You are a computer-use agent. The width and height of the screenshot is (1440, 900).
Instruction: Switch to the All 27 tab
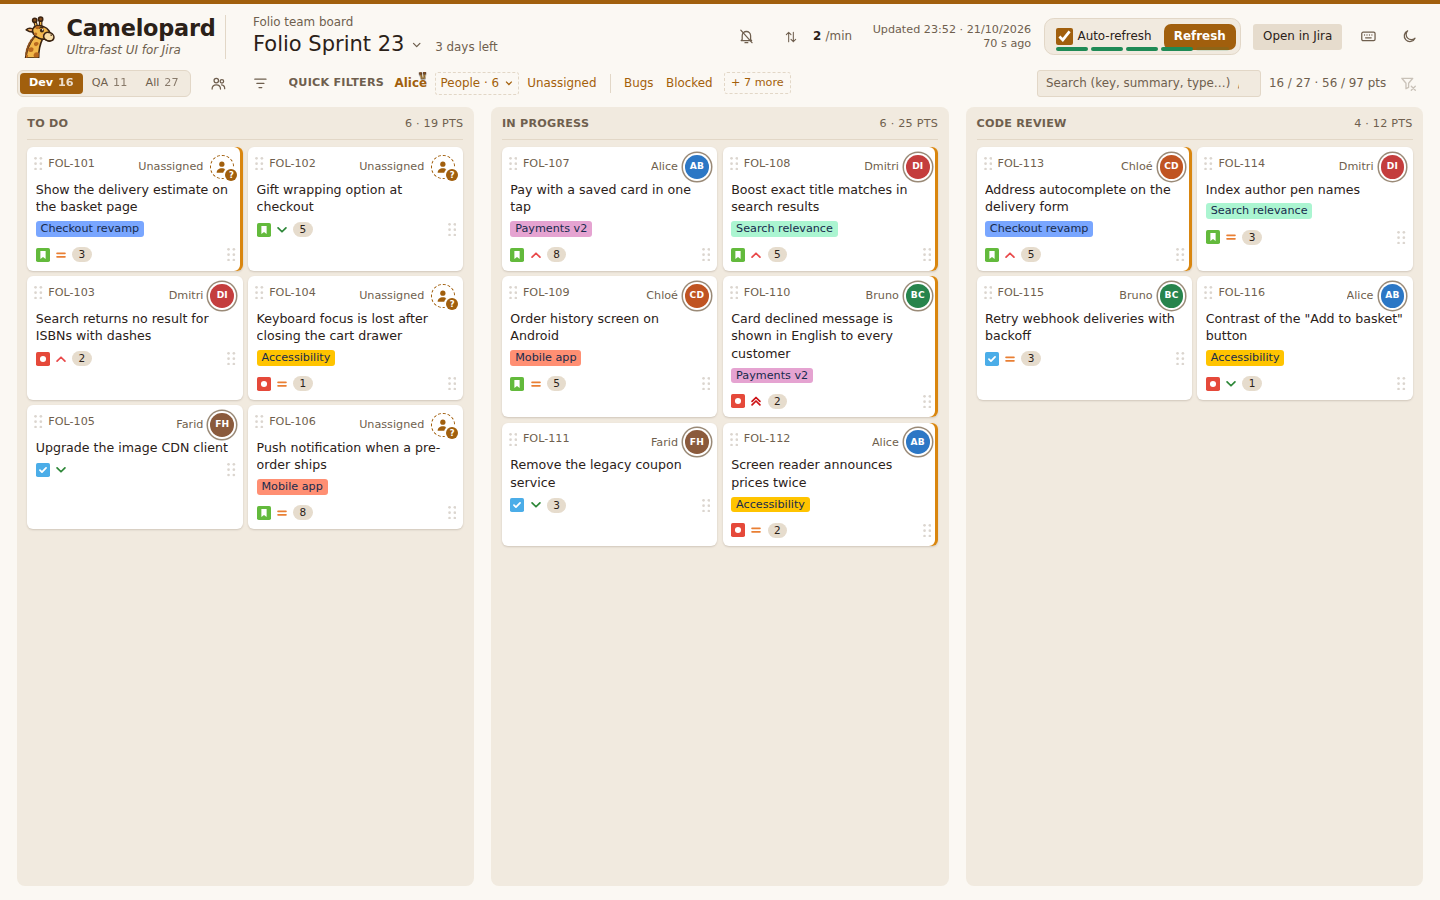click(162, 83)
